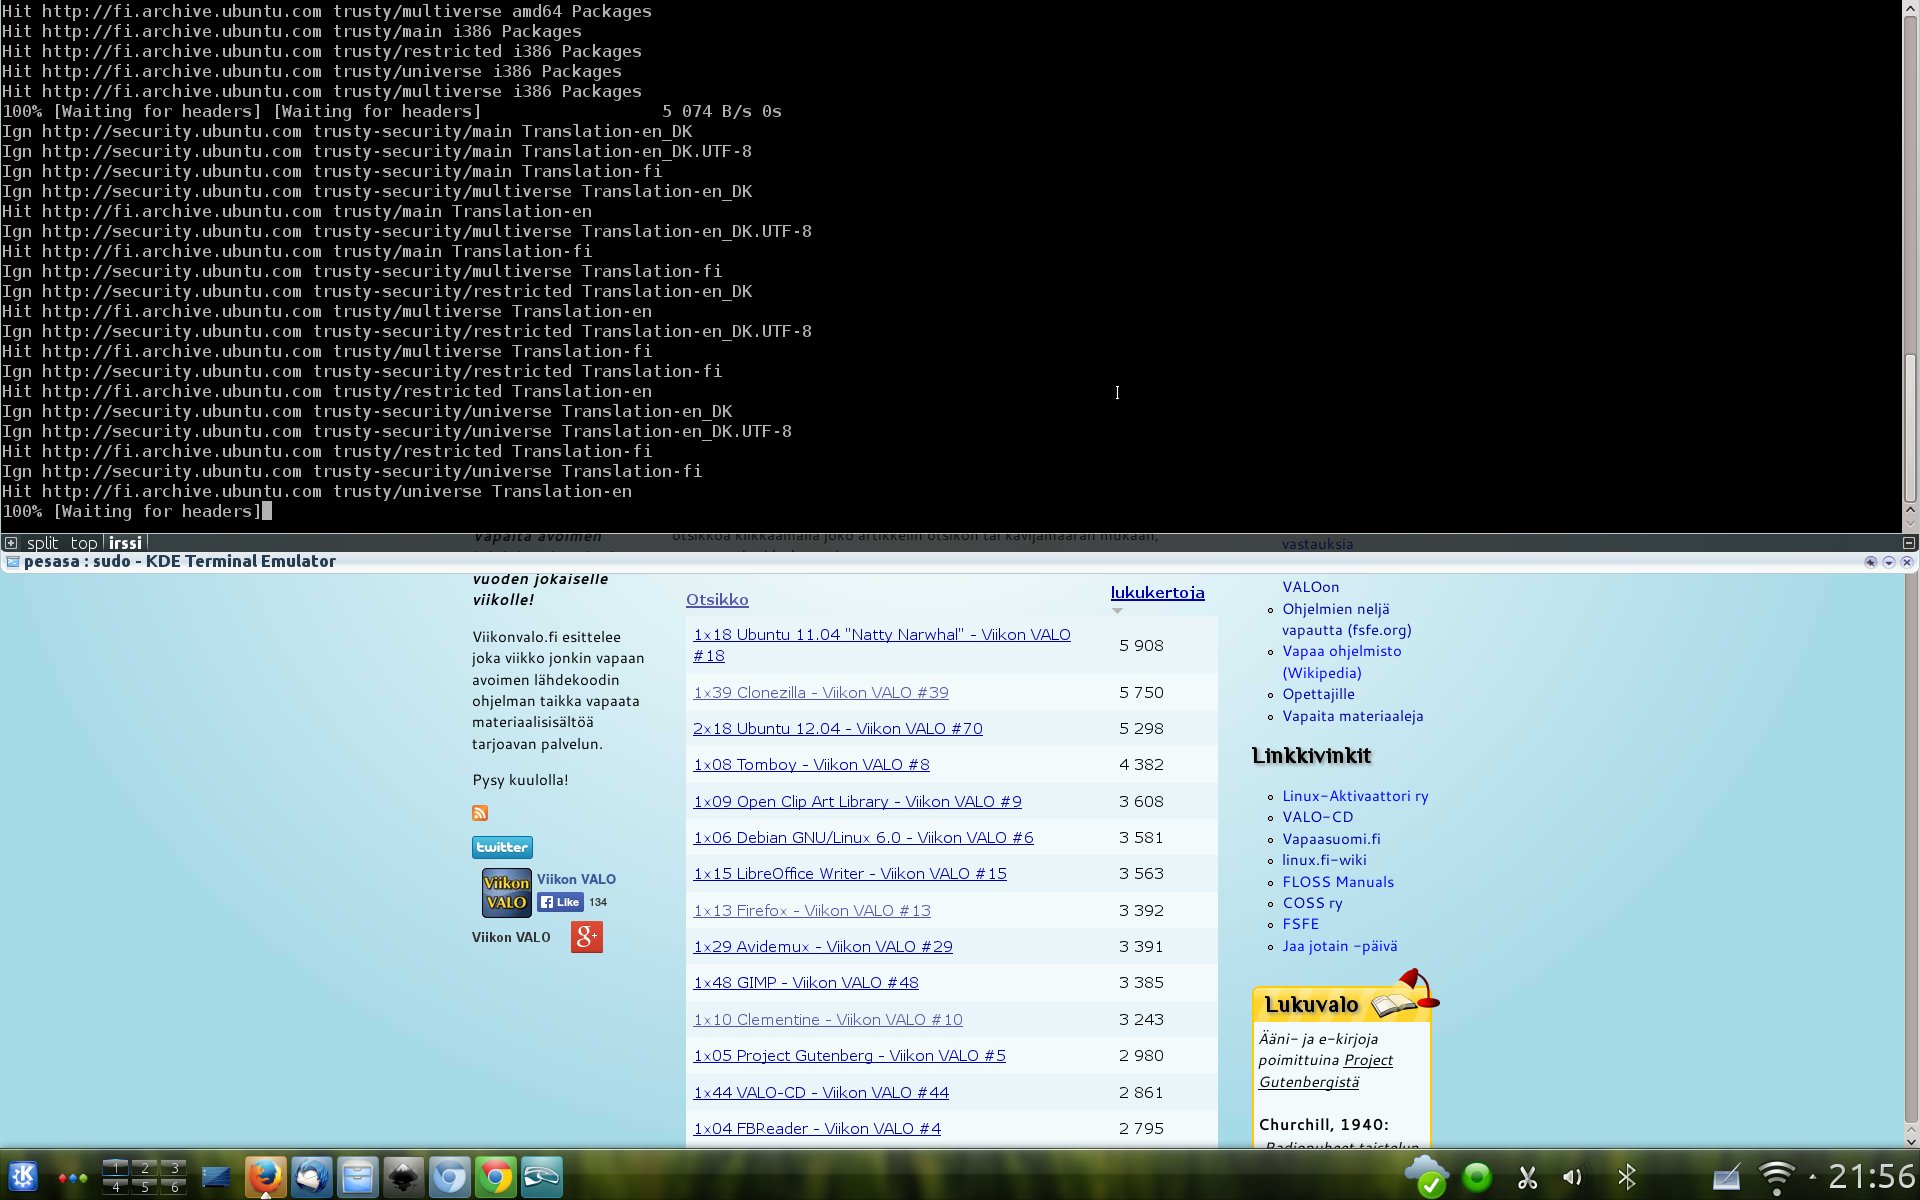The height and width of the screenshot is (1200, 1920).
Task: Open 'Vapaita materiaaleja' sidebar link
Action: point(1353,716)
